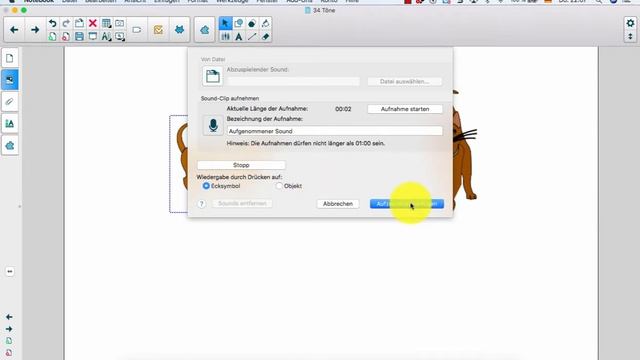Choose the regular polygon tool
The image size is (640, 360).
click(x=252, y=23)
